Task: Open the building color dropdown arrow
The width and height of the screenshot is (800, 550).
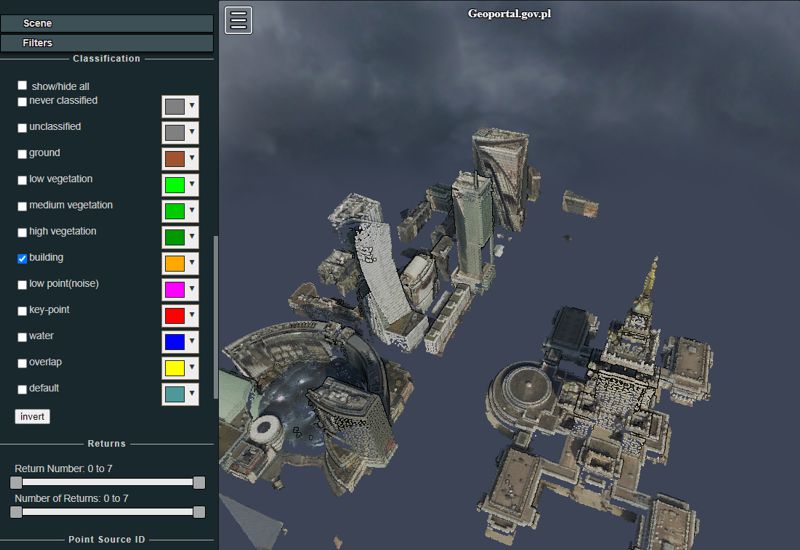Action: [x=192, y=262]
